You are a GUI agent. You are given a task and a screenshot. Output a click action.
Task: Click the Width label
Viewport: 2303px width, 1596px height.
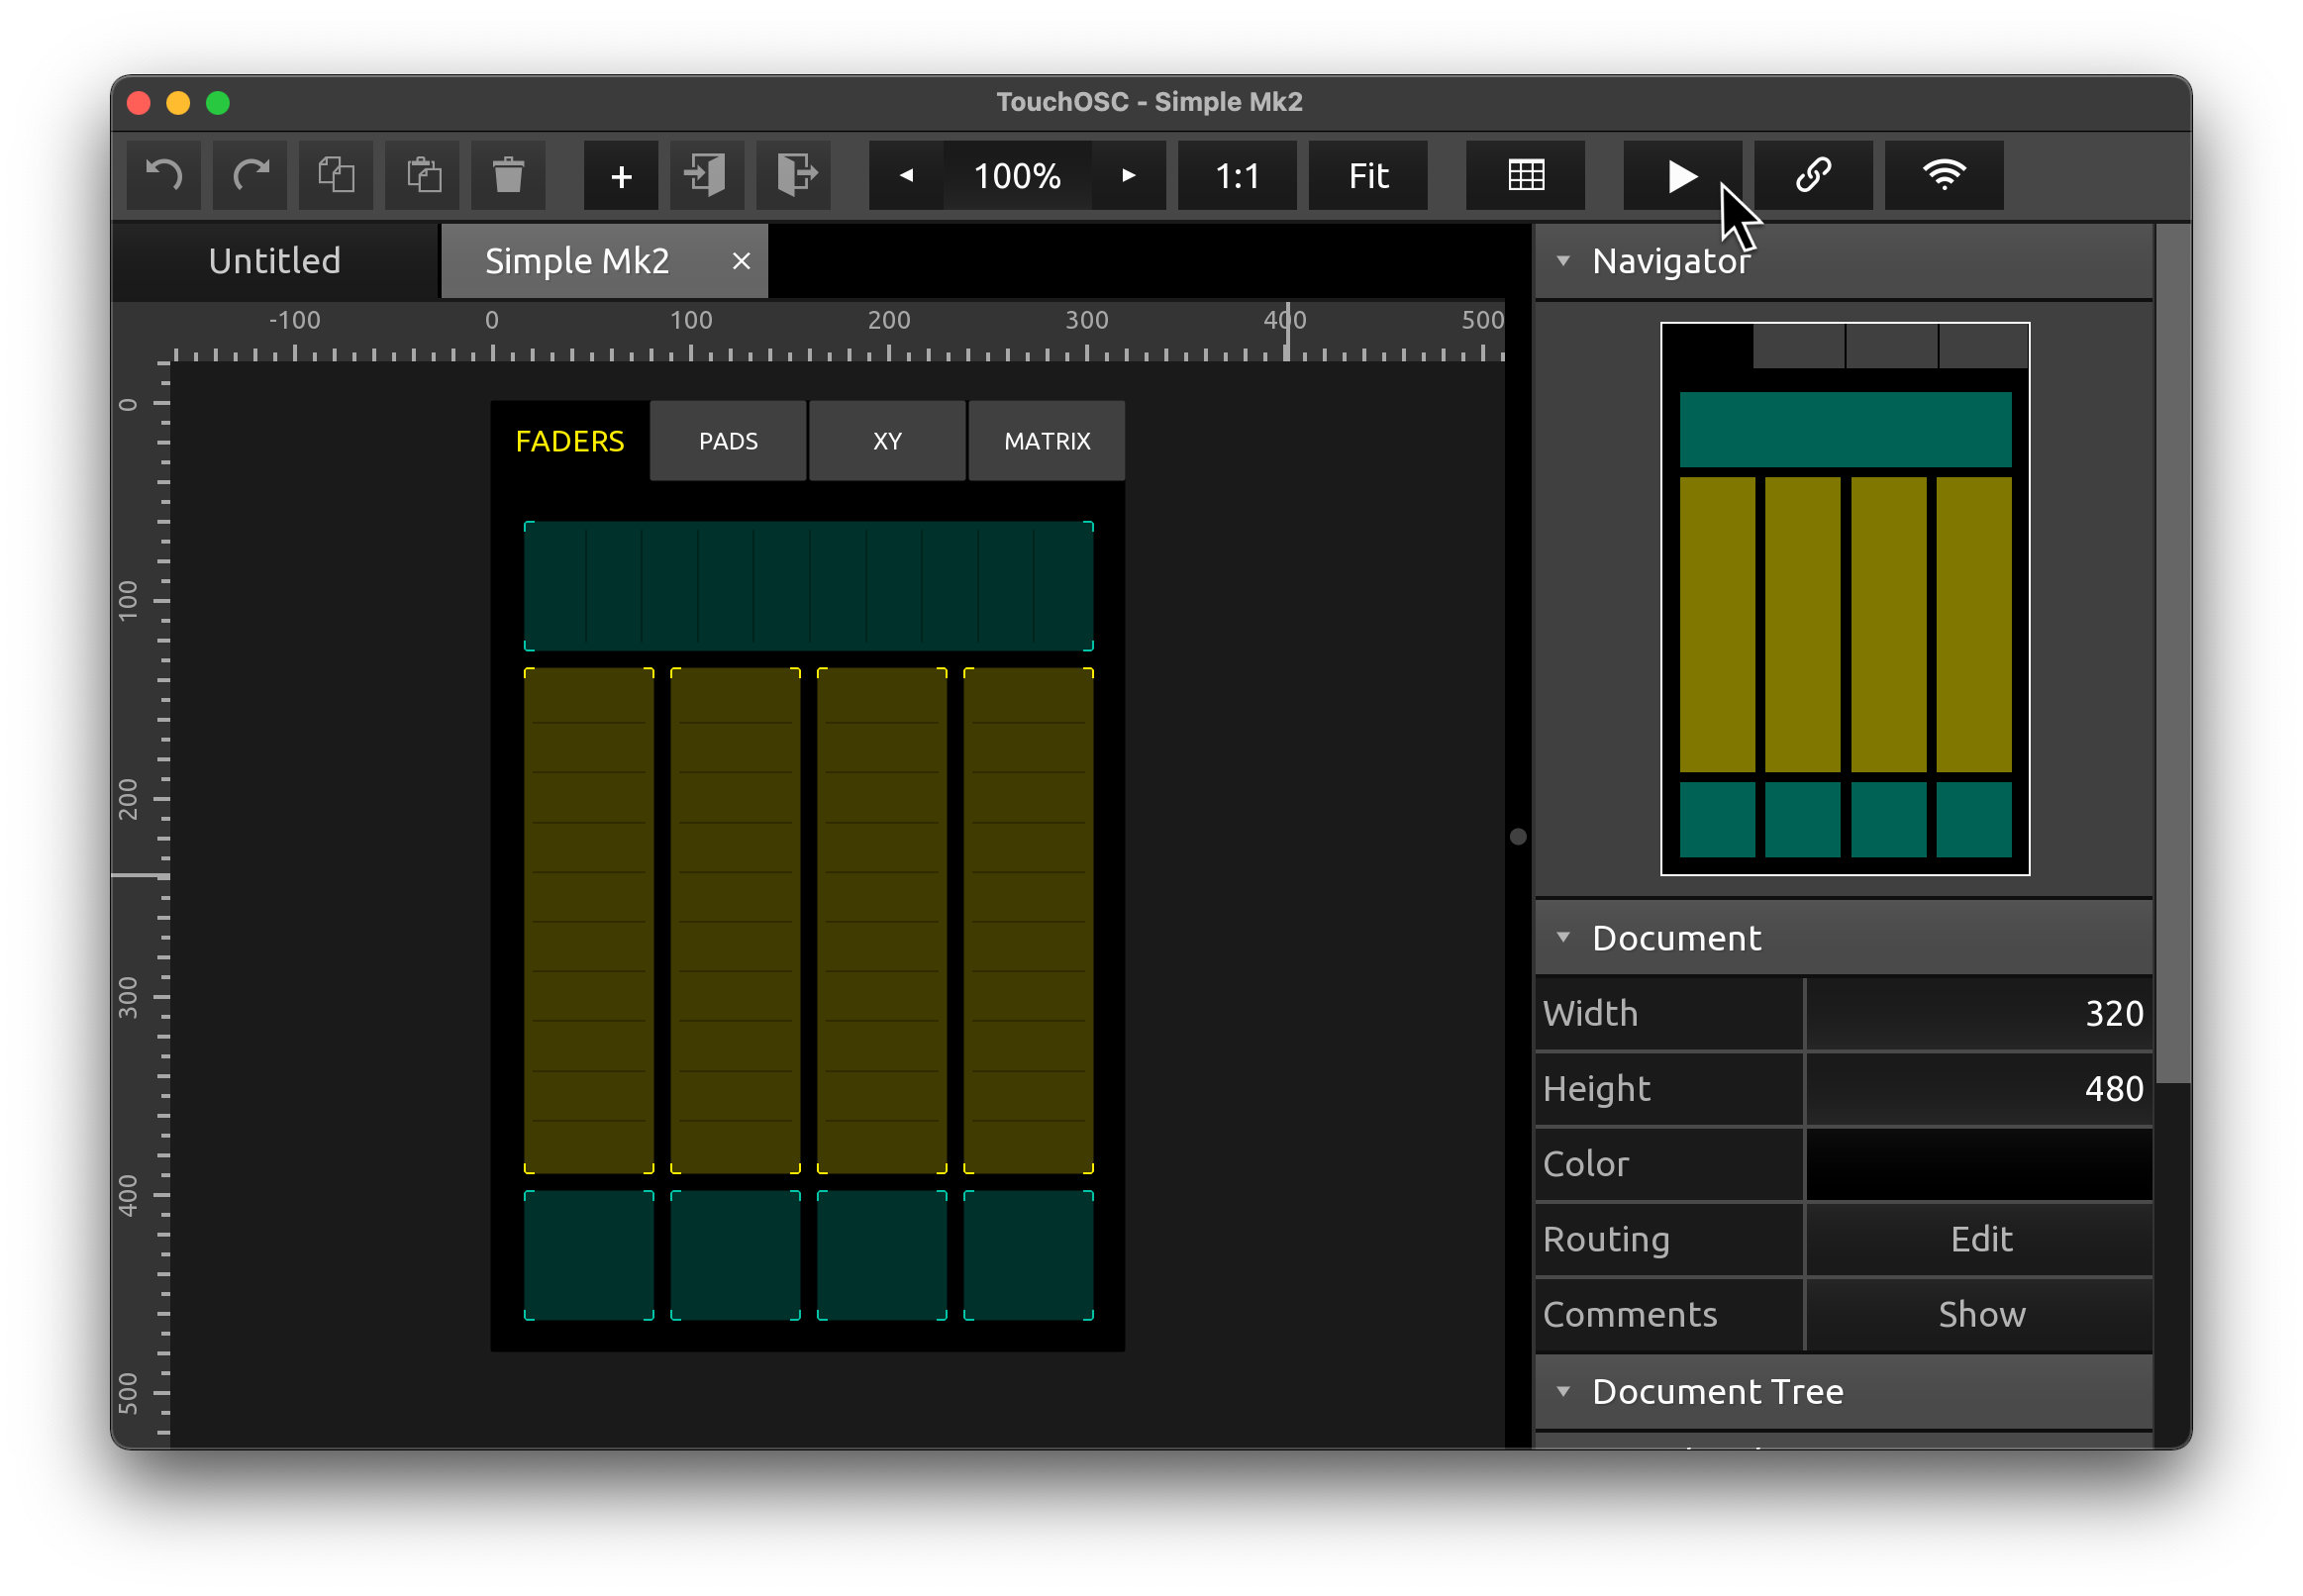[1590, 1014]
